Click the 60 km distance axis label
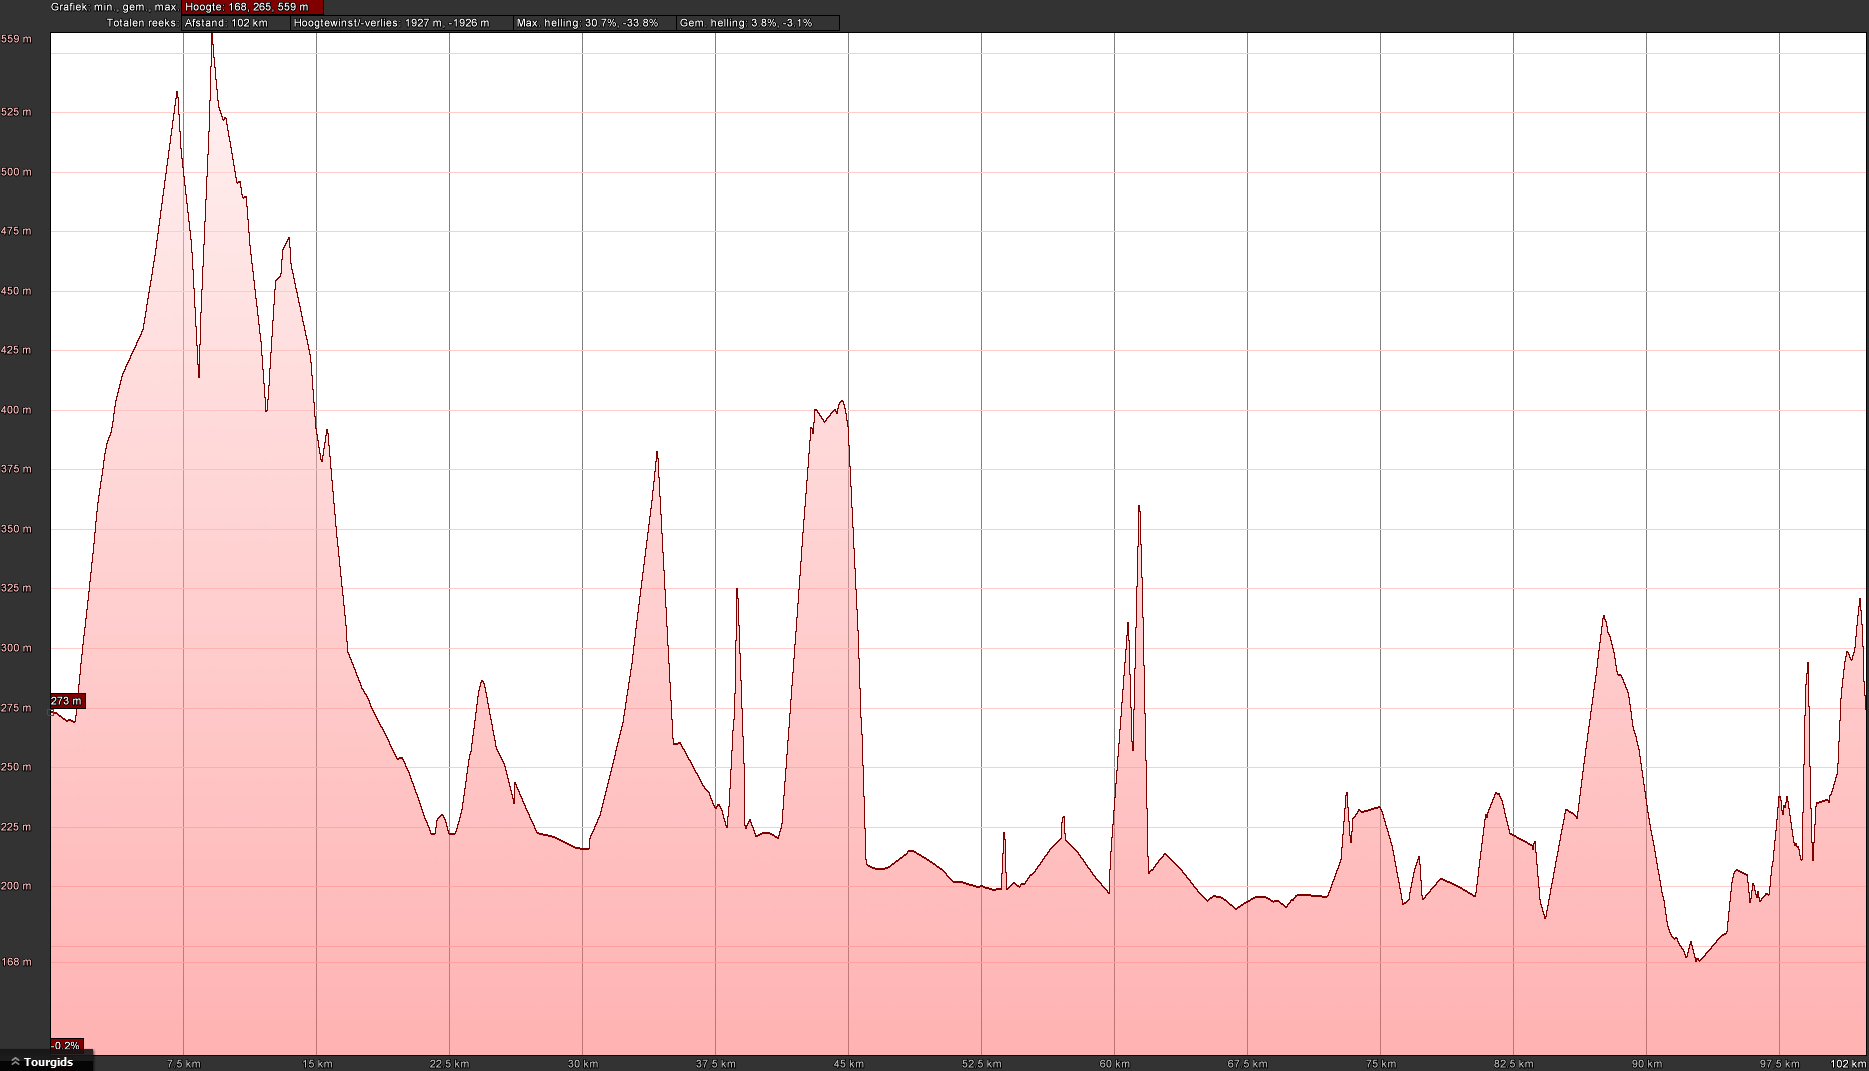The image size is (1869, 1071). [x=1114, y=1064]
